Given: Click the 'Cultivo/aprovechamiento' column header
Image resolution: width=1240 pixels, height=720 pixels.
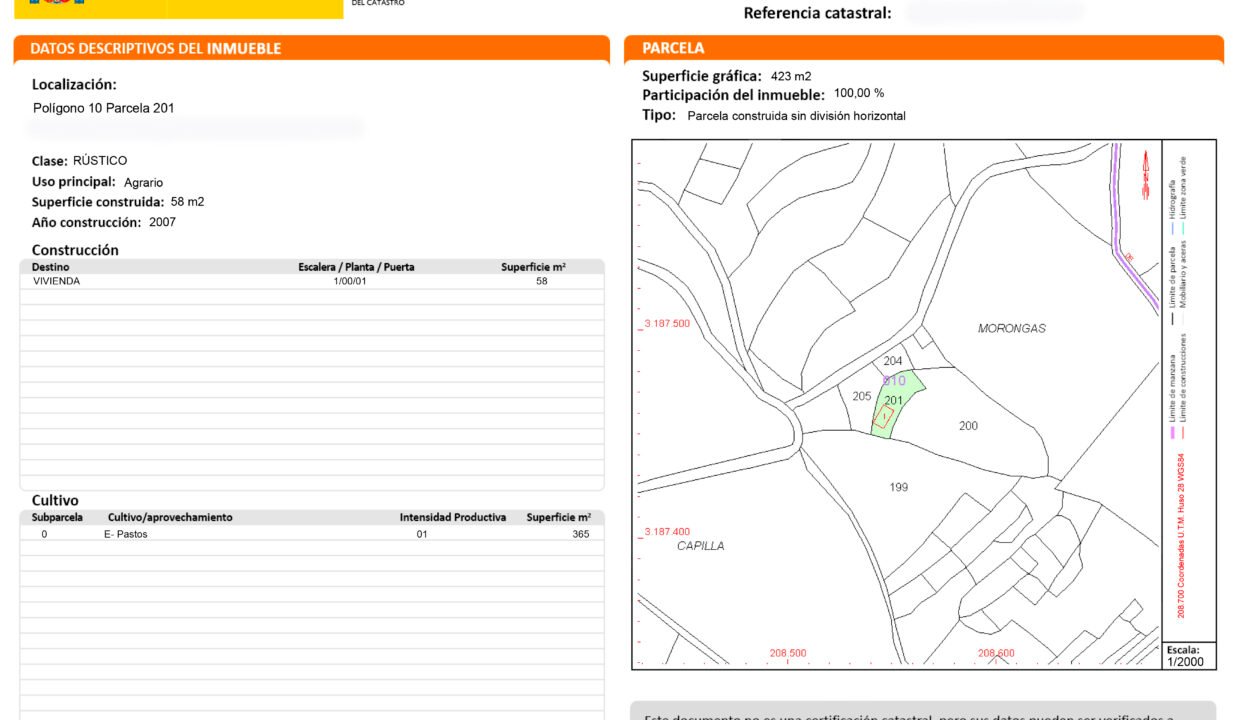Looking at the screenshot, I should (170, 517).
